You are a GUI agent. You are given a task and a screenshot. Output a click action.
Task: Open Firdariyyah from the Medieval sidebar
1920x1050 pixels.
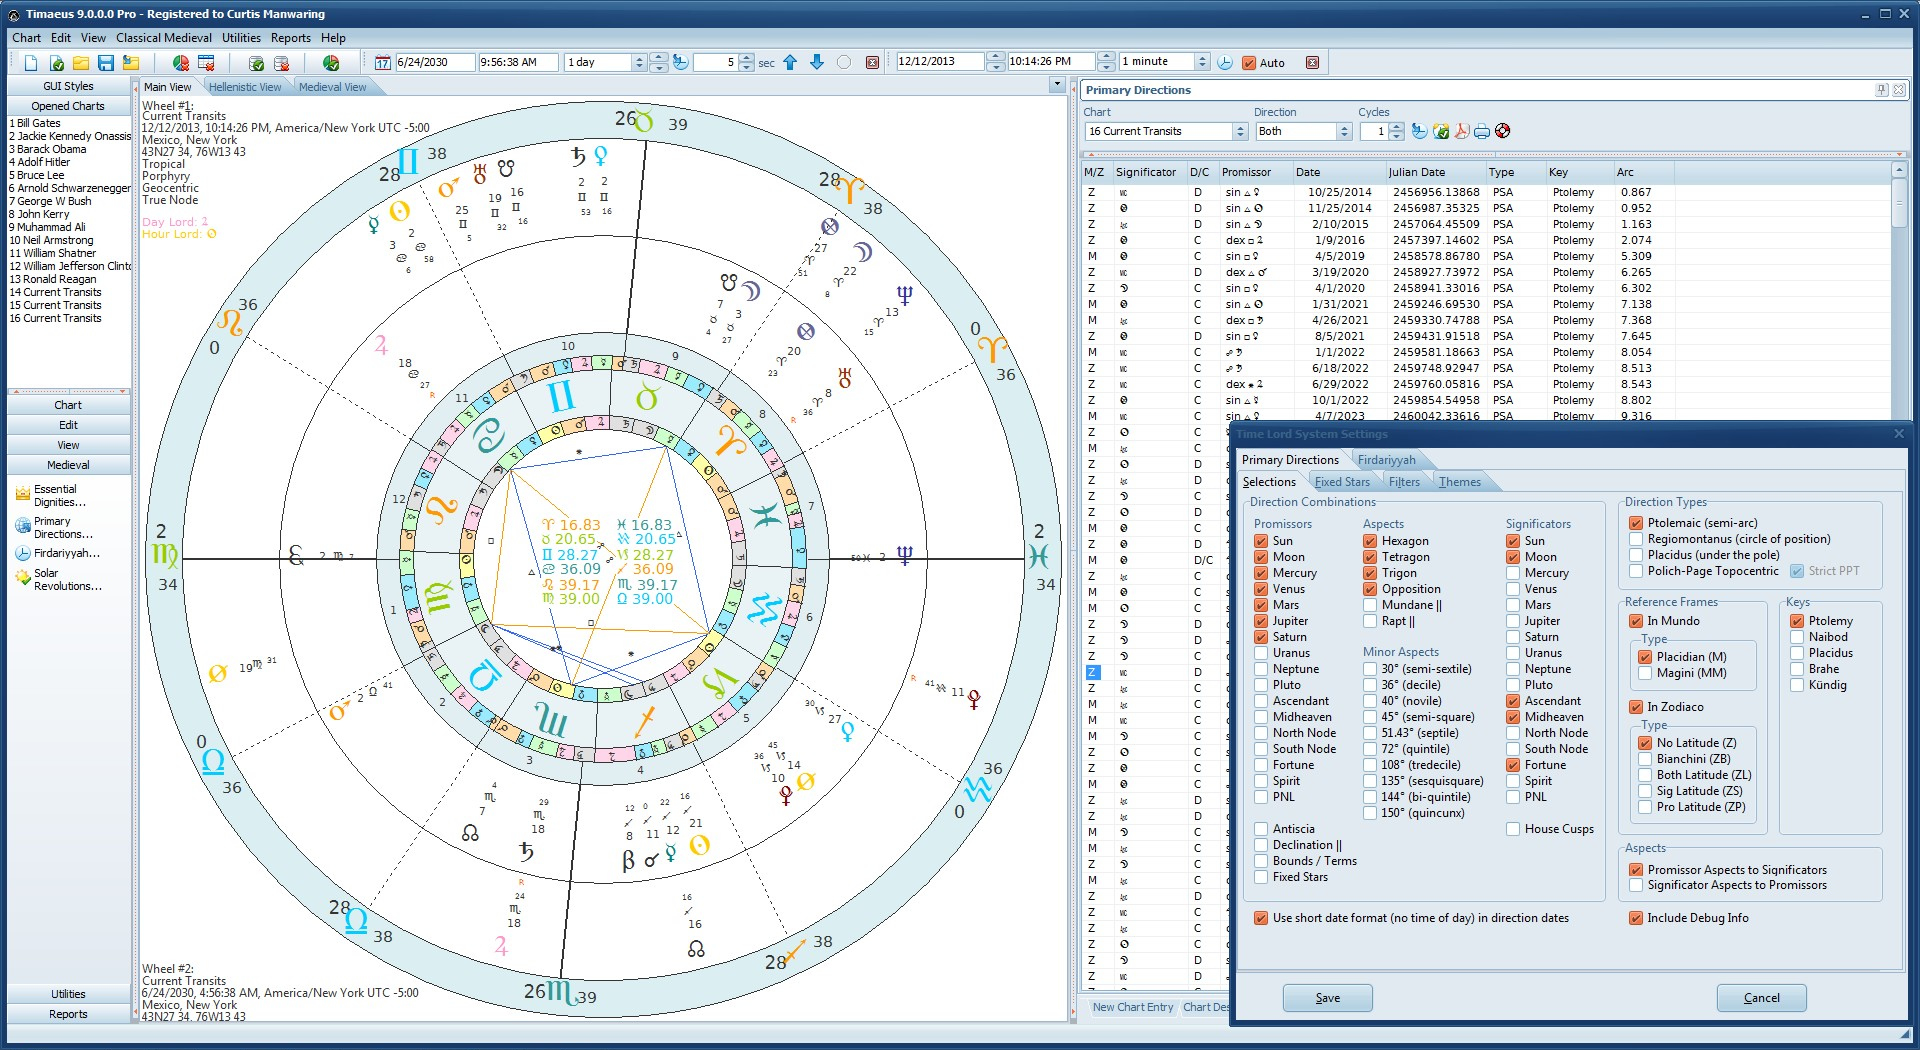(x=58, y=553)
